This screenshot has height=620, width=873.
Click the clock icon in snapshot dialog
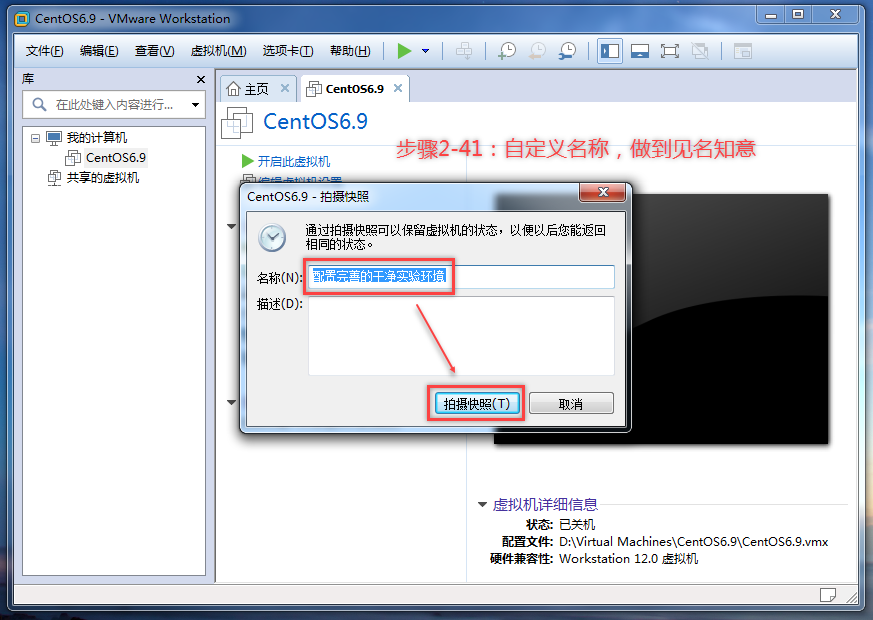pyautogui.click(x=272, y=238)
